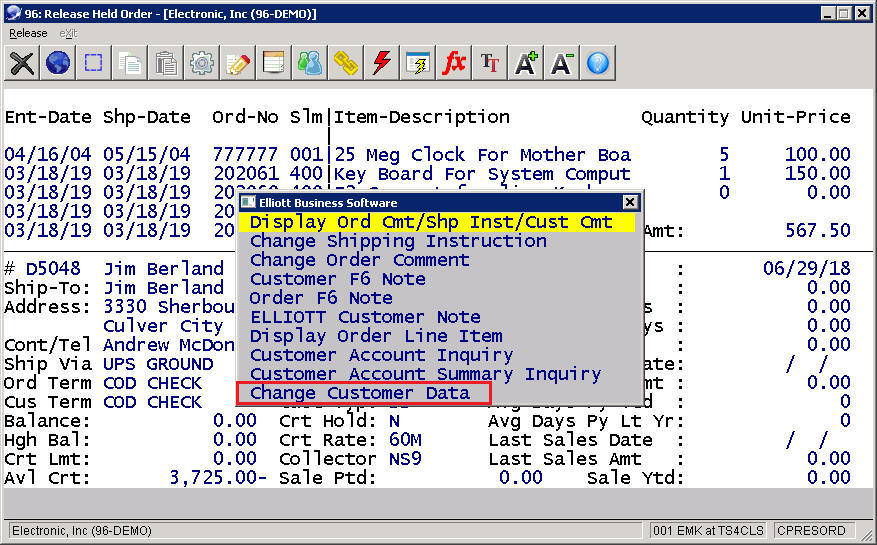Image resolution: width=877 pixels, height=545 pixels.
Task: Open the TT font selection icon
Action: point(489,63)
